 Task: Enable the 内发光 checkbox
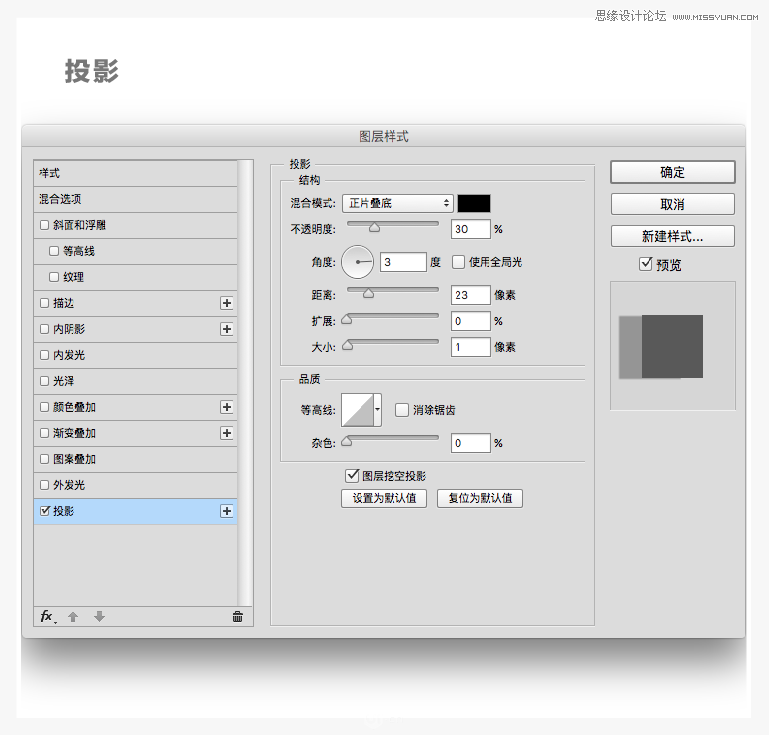45,355
